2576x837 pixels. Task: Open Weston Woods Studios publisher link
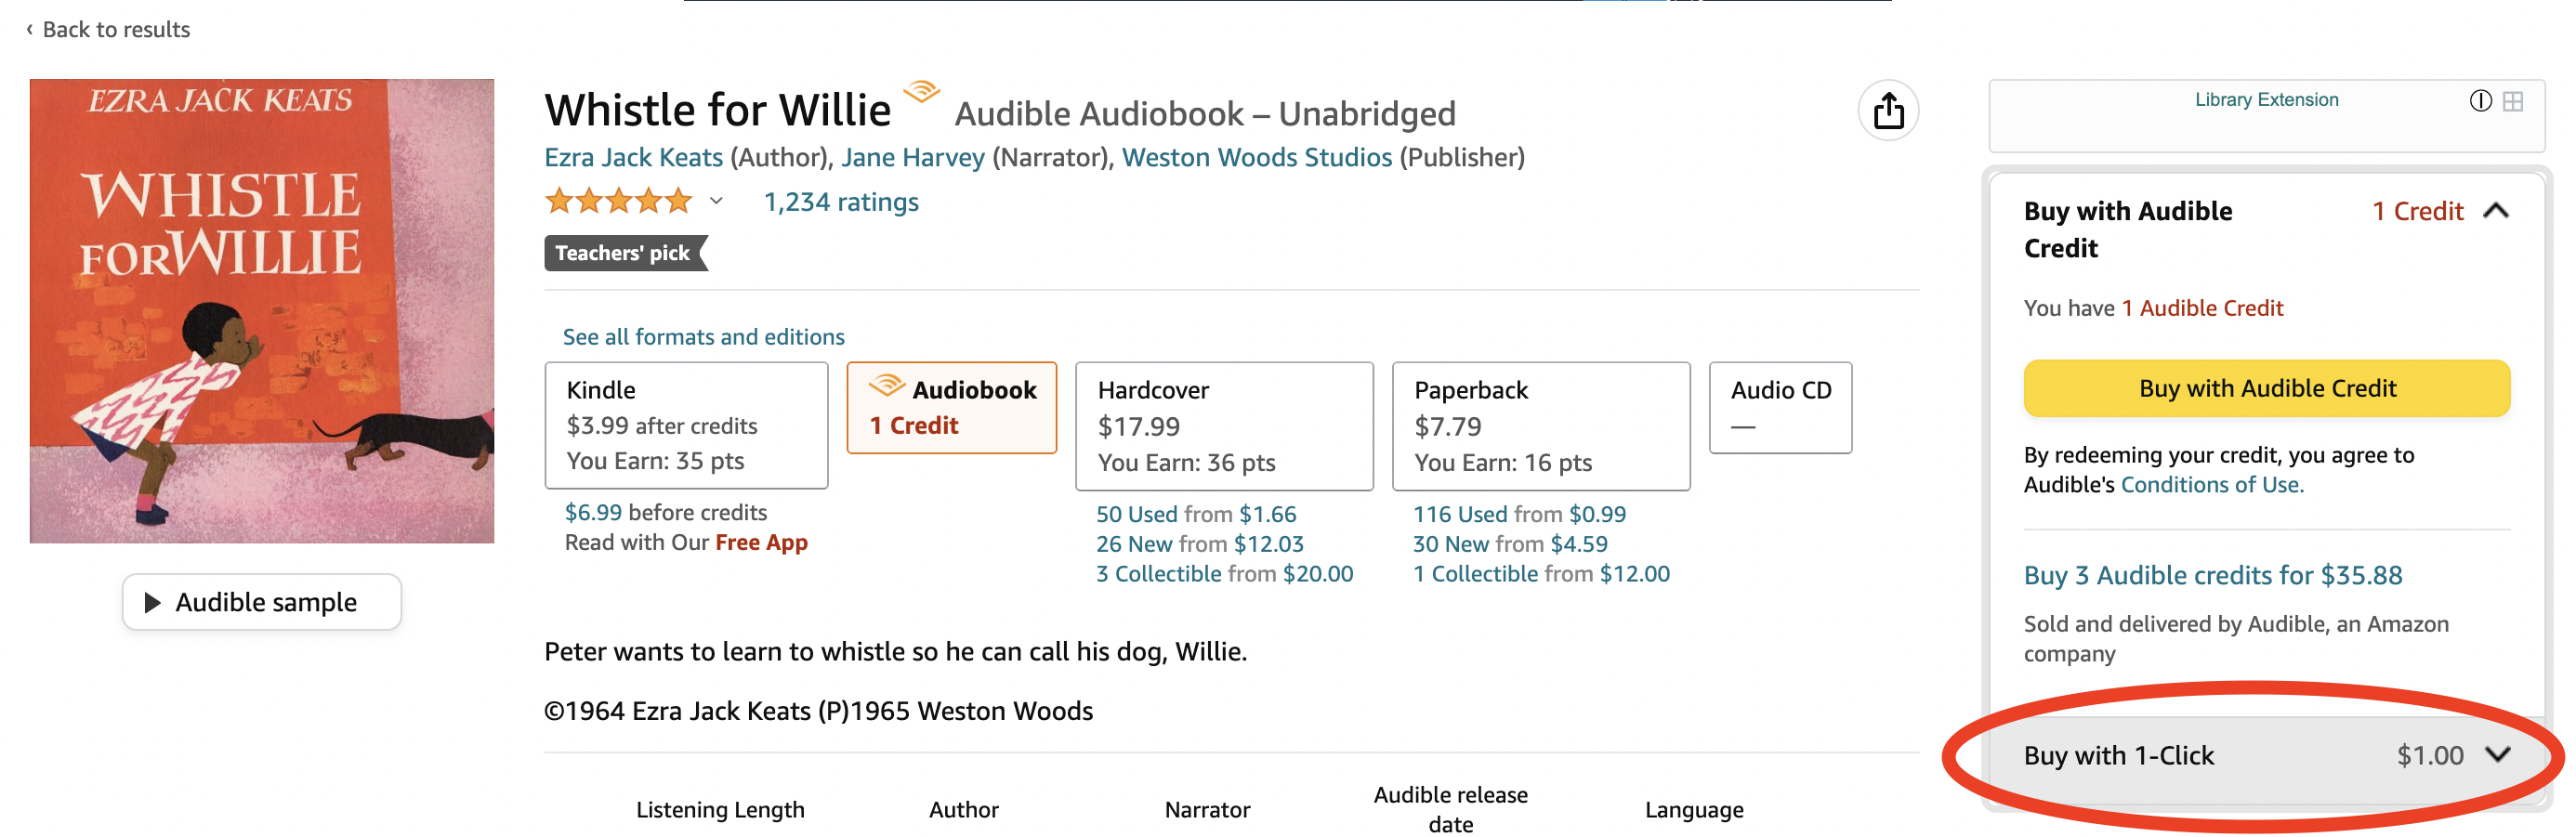1256,157
